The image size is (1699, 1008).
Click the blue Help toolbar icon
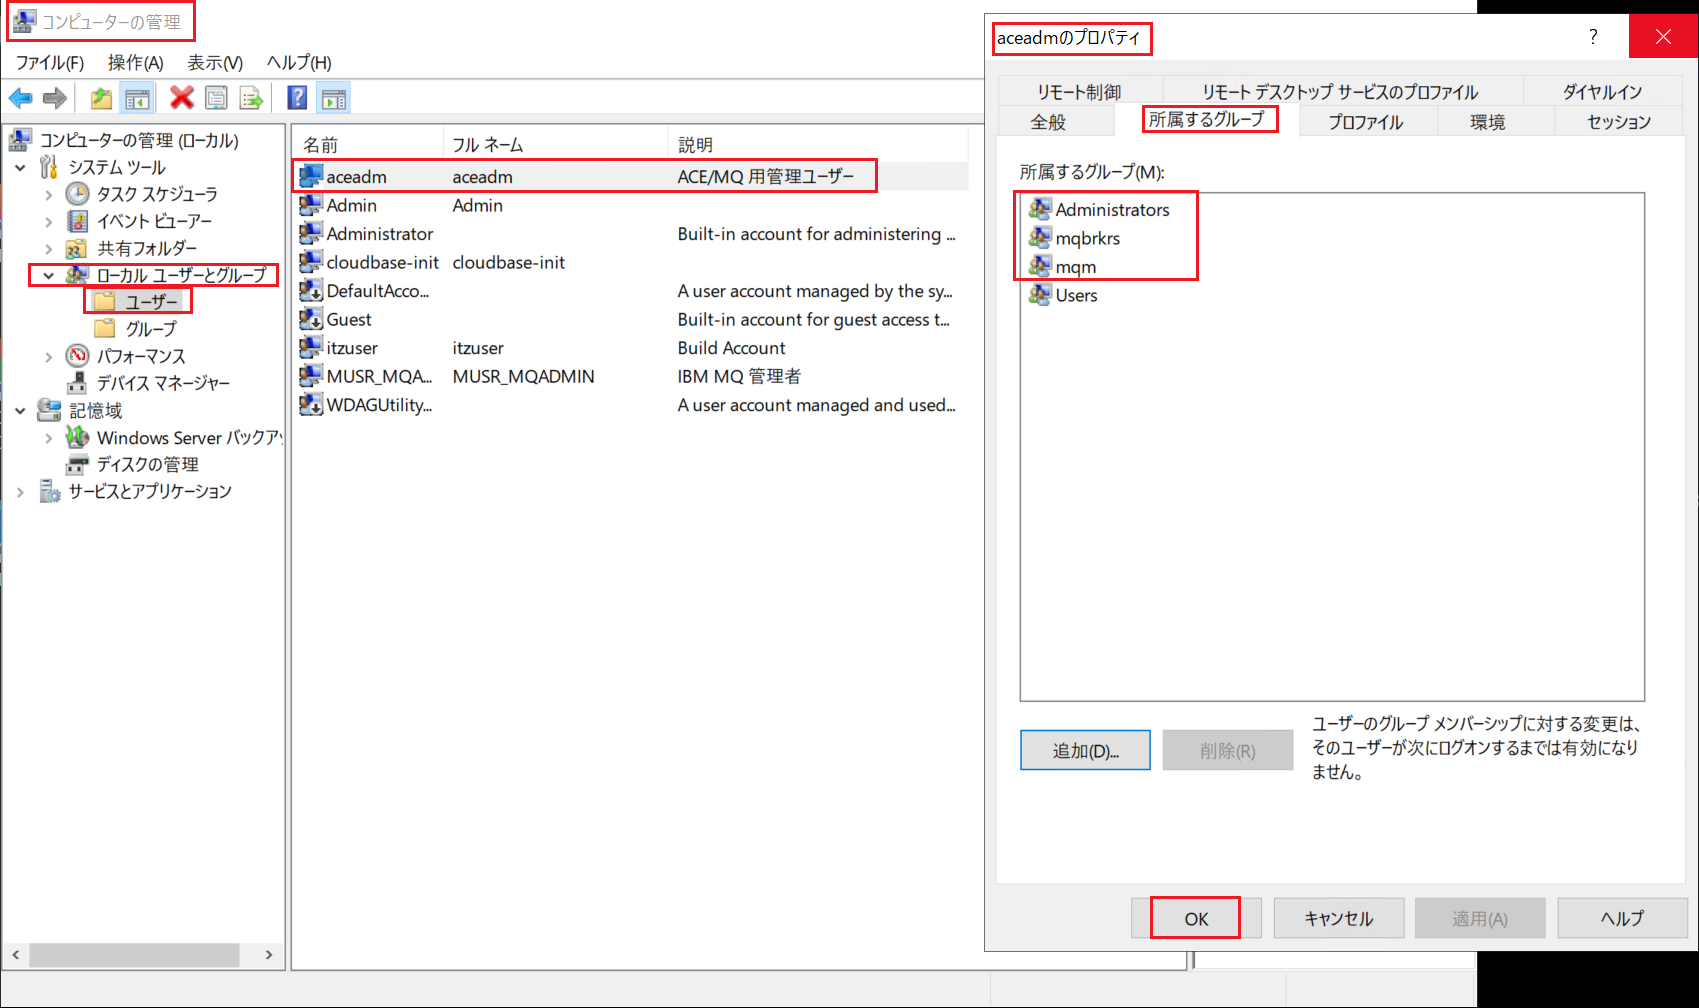tap(297, 98)
